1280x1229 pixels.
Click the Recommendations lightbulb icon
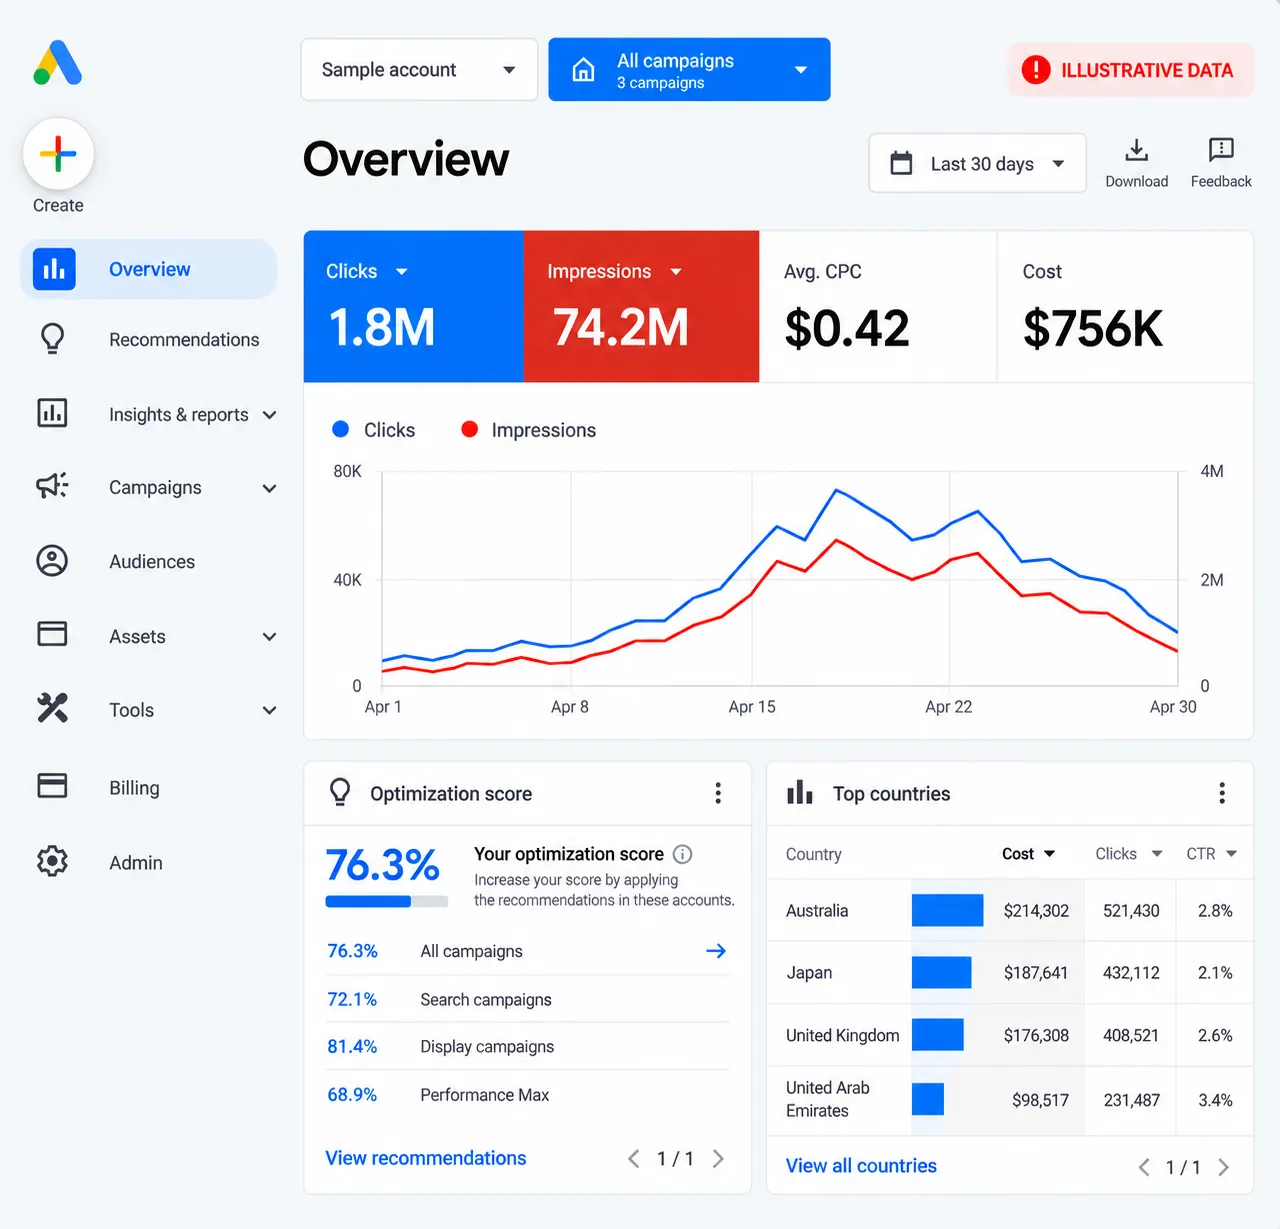(52, 339)
